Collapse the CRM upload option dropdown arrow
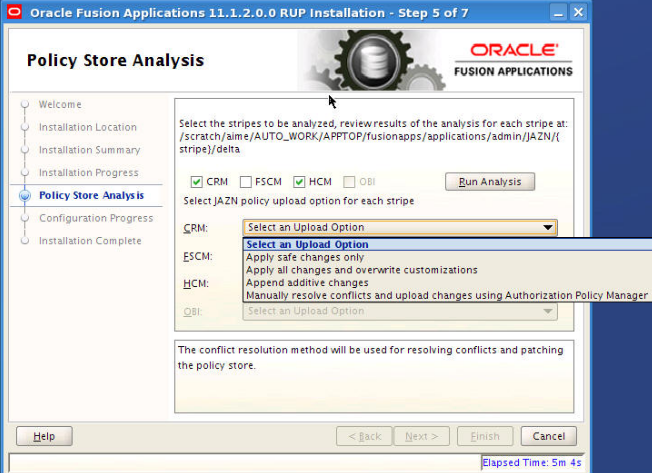Image resolution: width=652 pixels, height=473 pixels. point(548,227)
